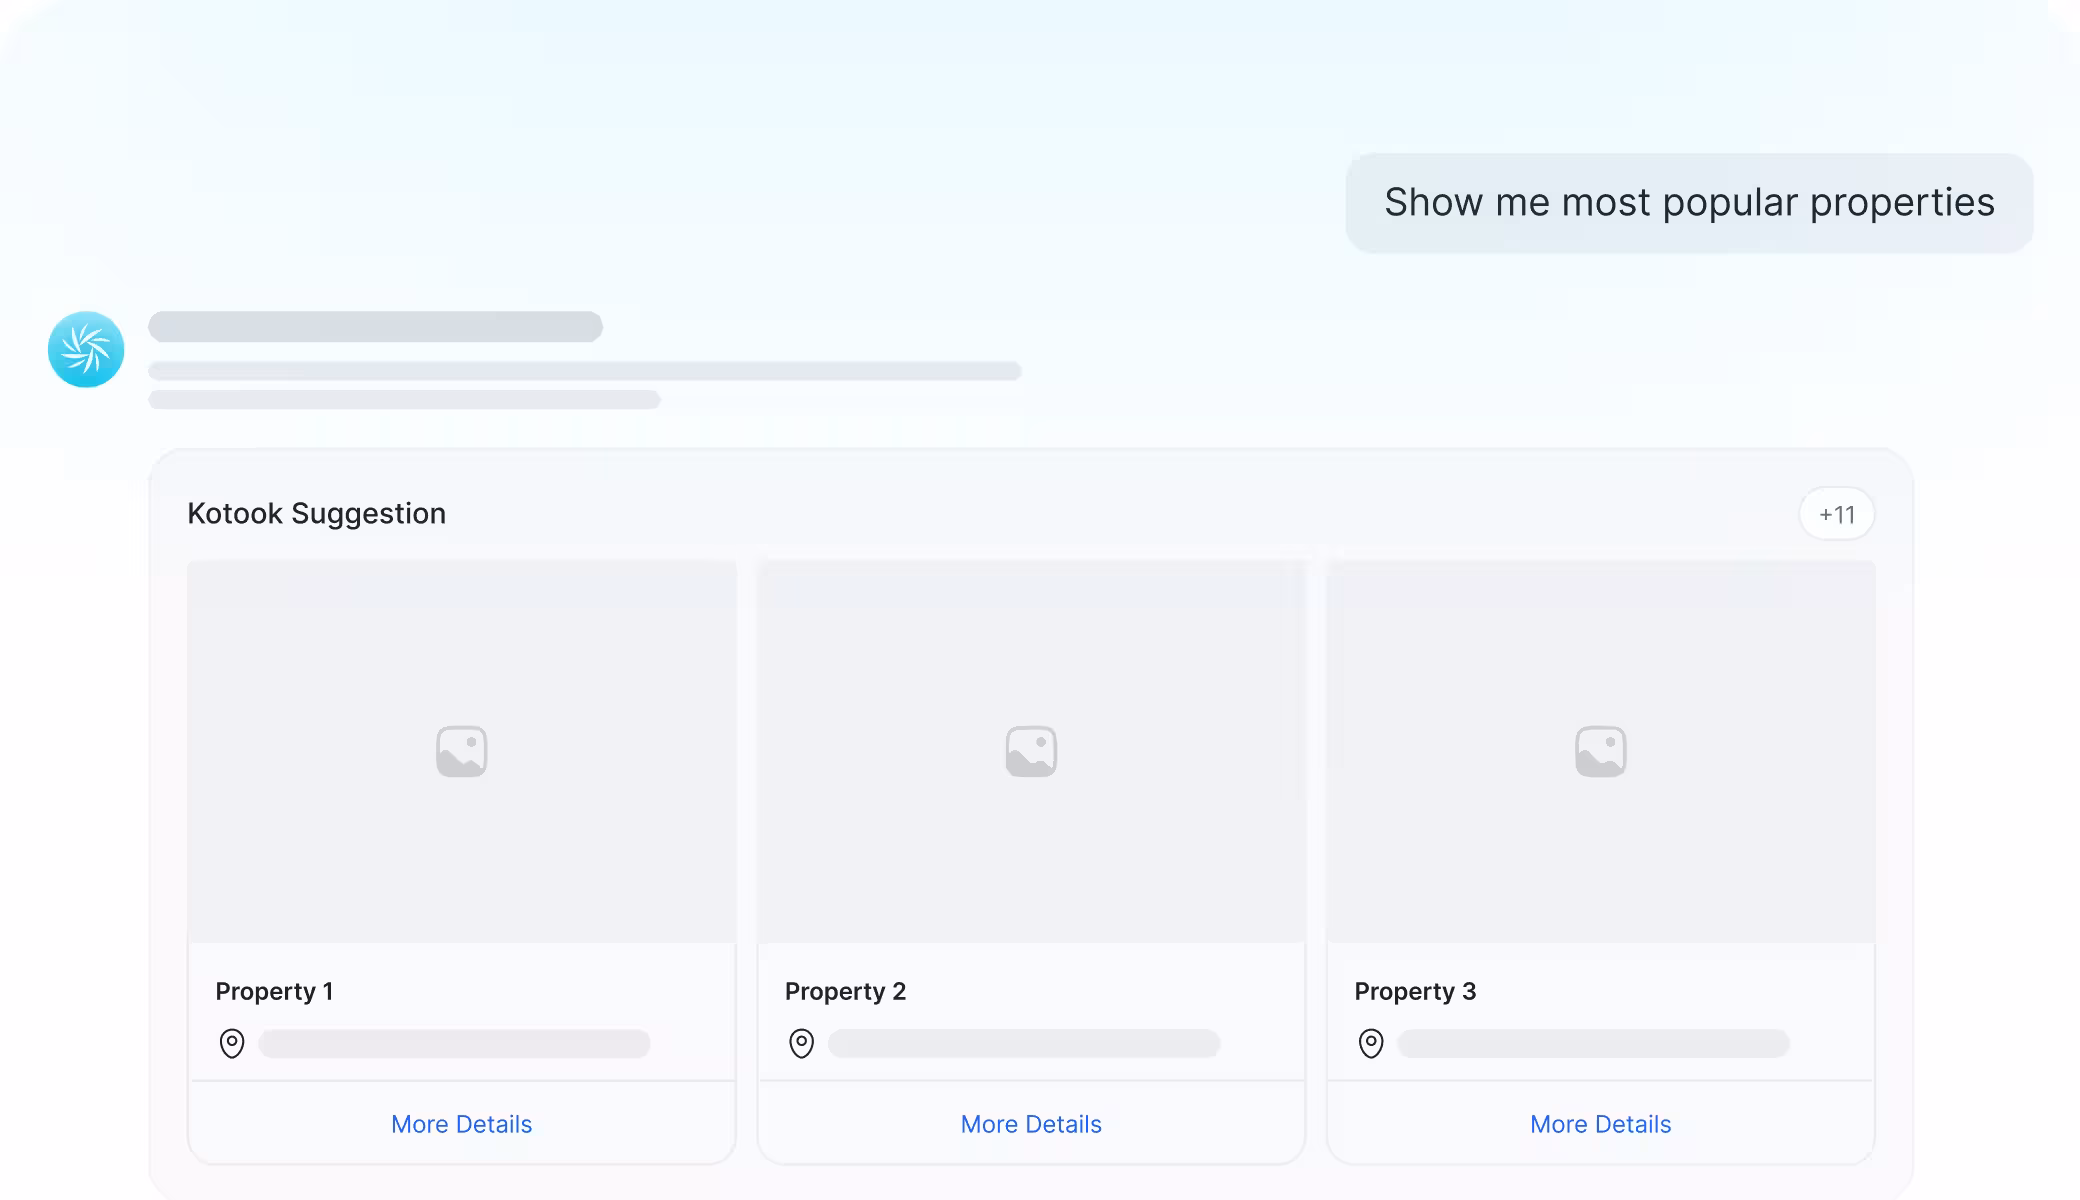Viewport: 2080px width, 1200px height.
Task: Click Property 1 location pin icon
Action: [232, 1043]
